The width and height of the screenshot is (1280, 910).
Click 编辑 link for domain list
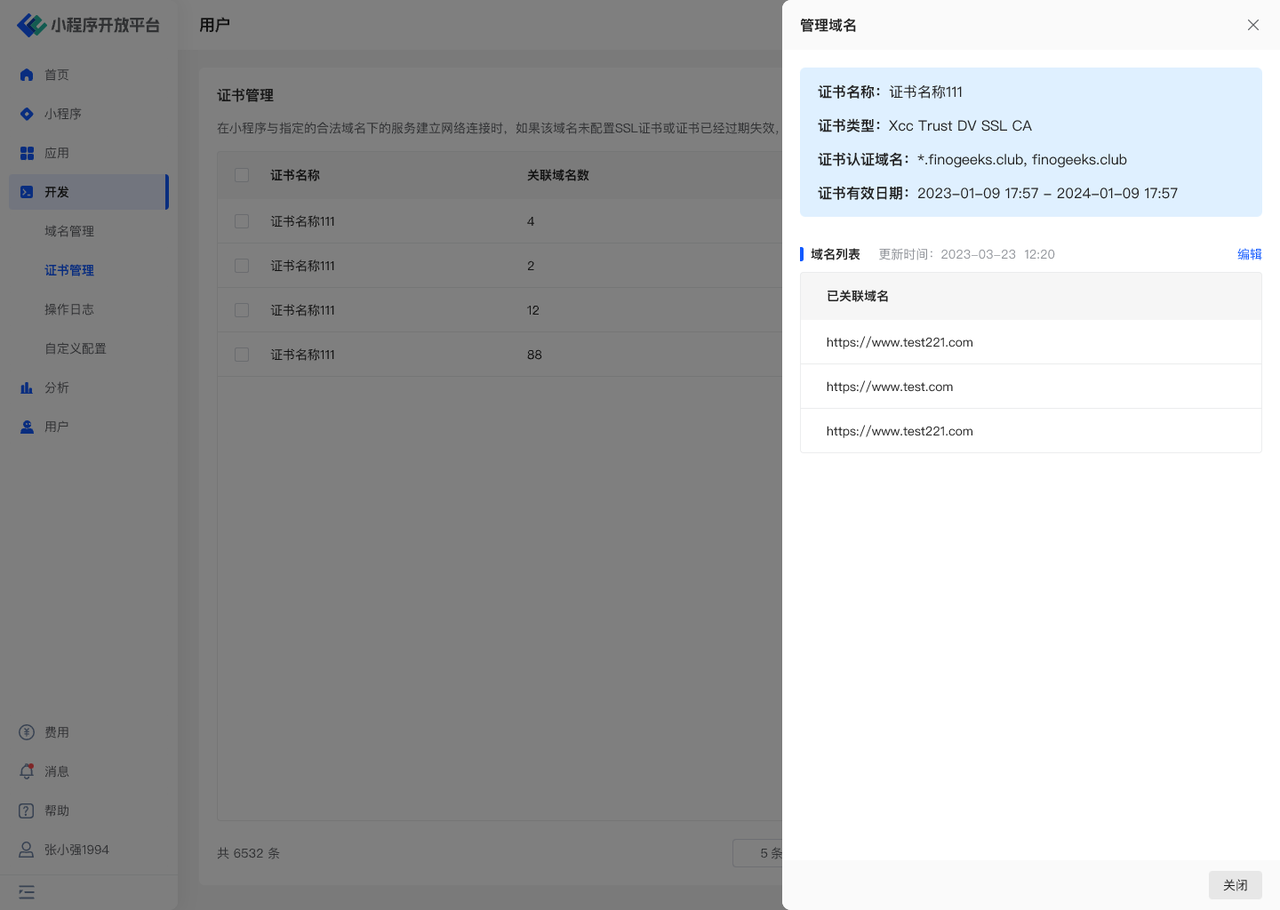click(x=1249, y=254)
